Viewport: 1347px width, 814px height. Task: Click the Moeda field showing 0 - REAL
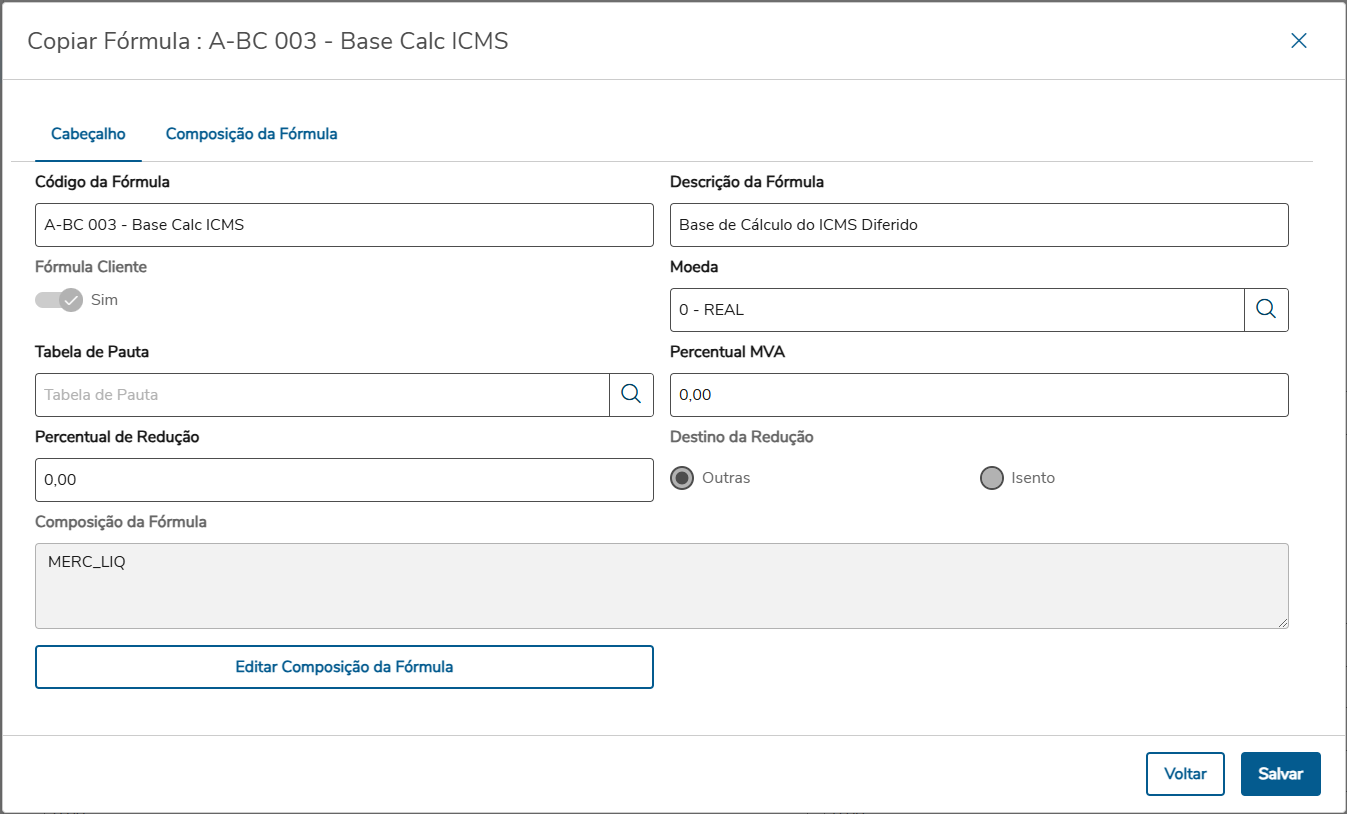pyautogui.click(x=956, y=310)
